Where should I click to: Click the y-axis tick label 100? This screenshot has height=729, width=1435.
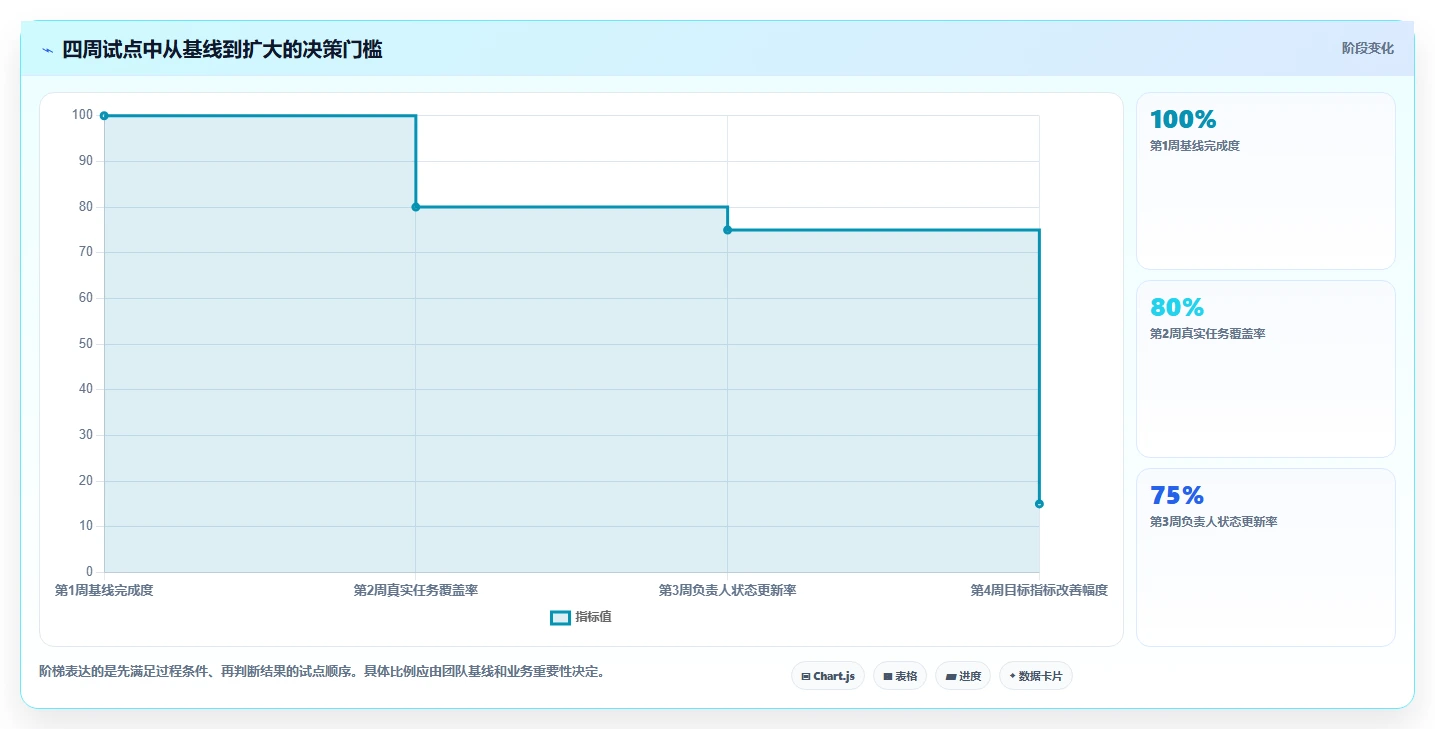(82, 115)
